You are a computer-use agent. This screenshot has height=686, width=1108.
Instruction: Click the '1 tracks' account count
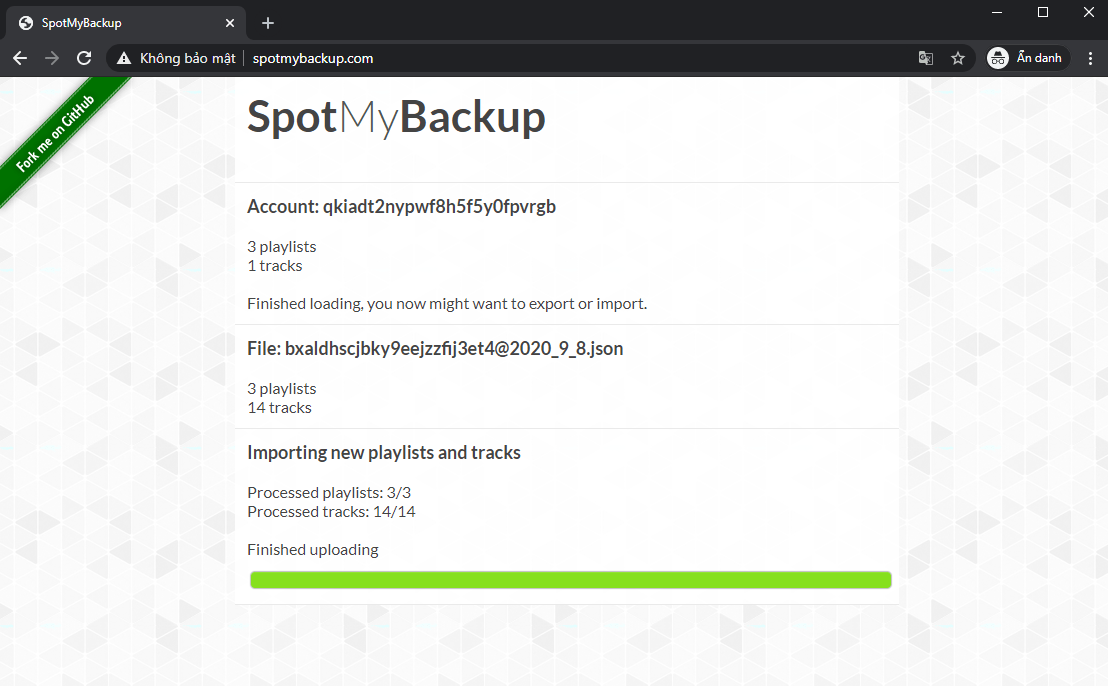coord(275,266)
